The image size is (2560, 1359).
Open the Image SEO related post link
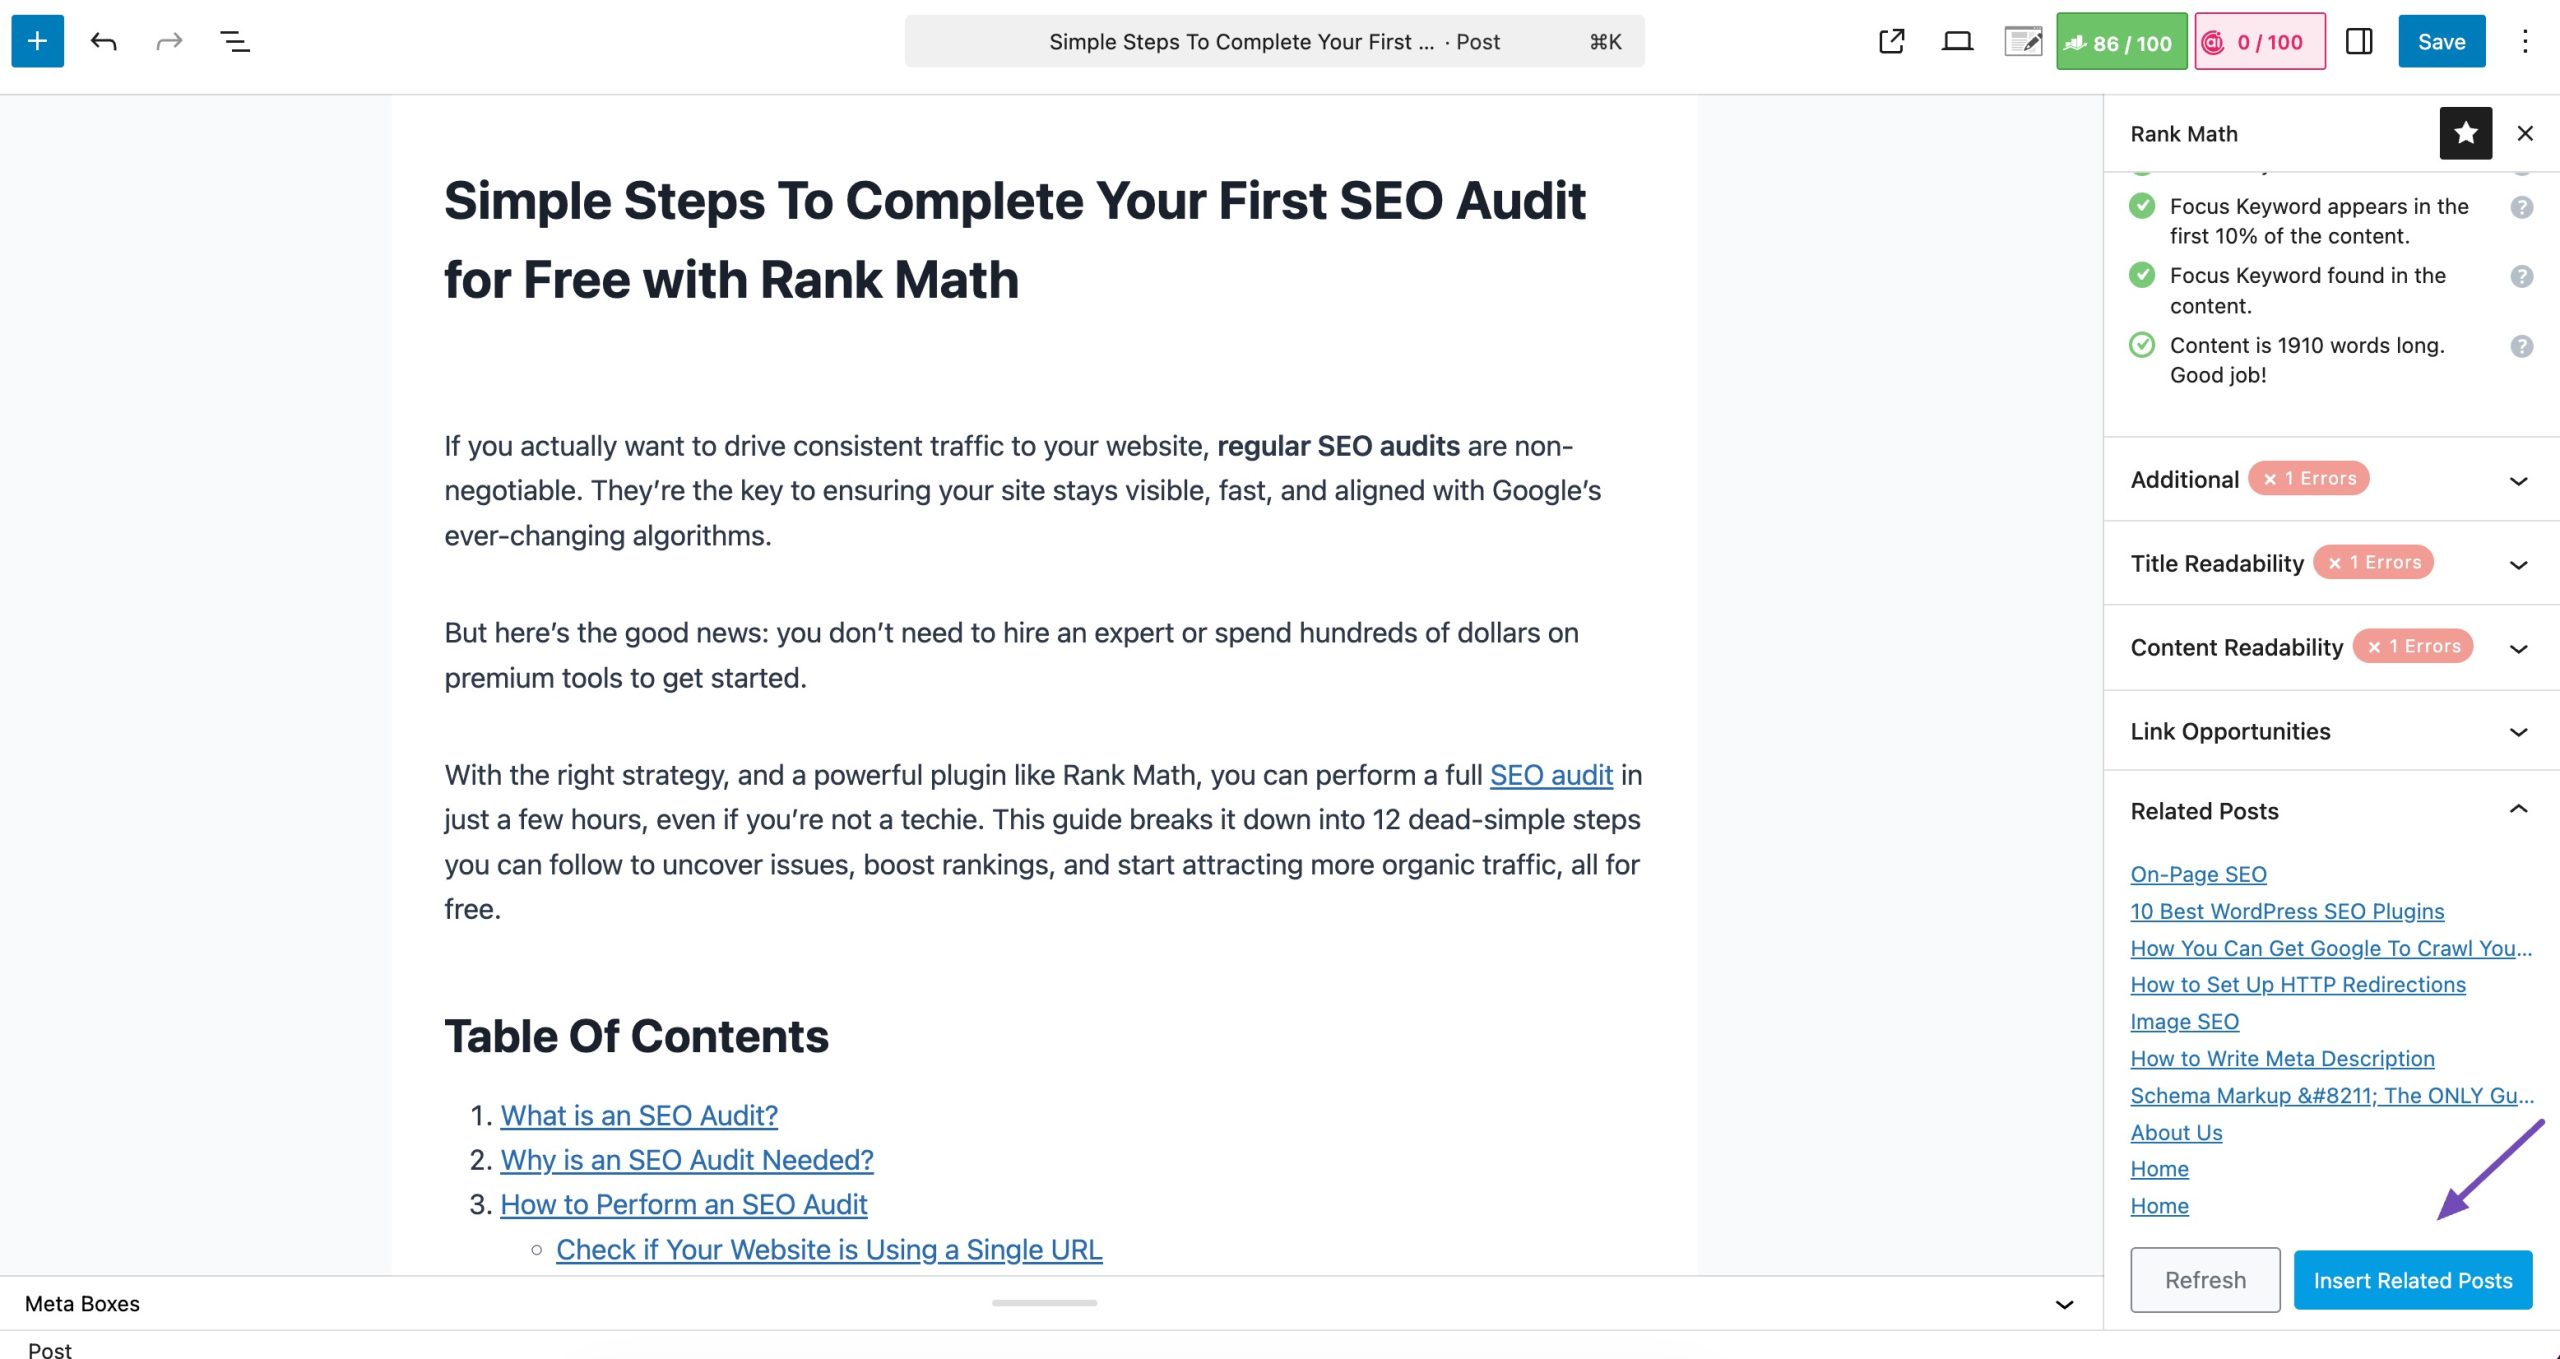[2184, 1021]
